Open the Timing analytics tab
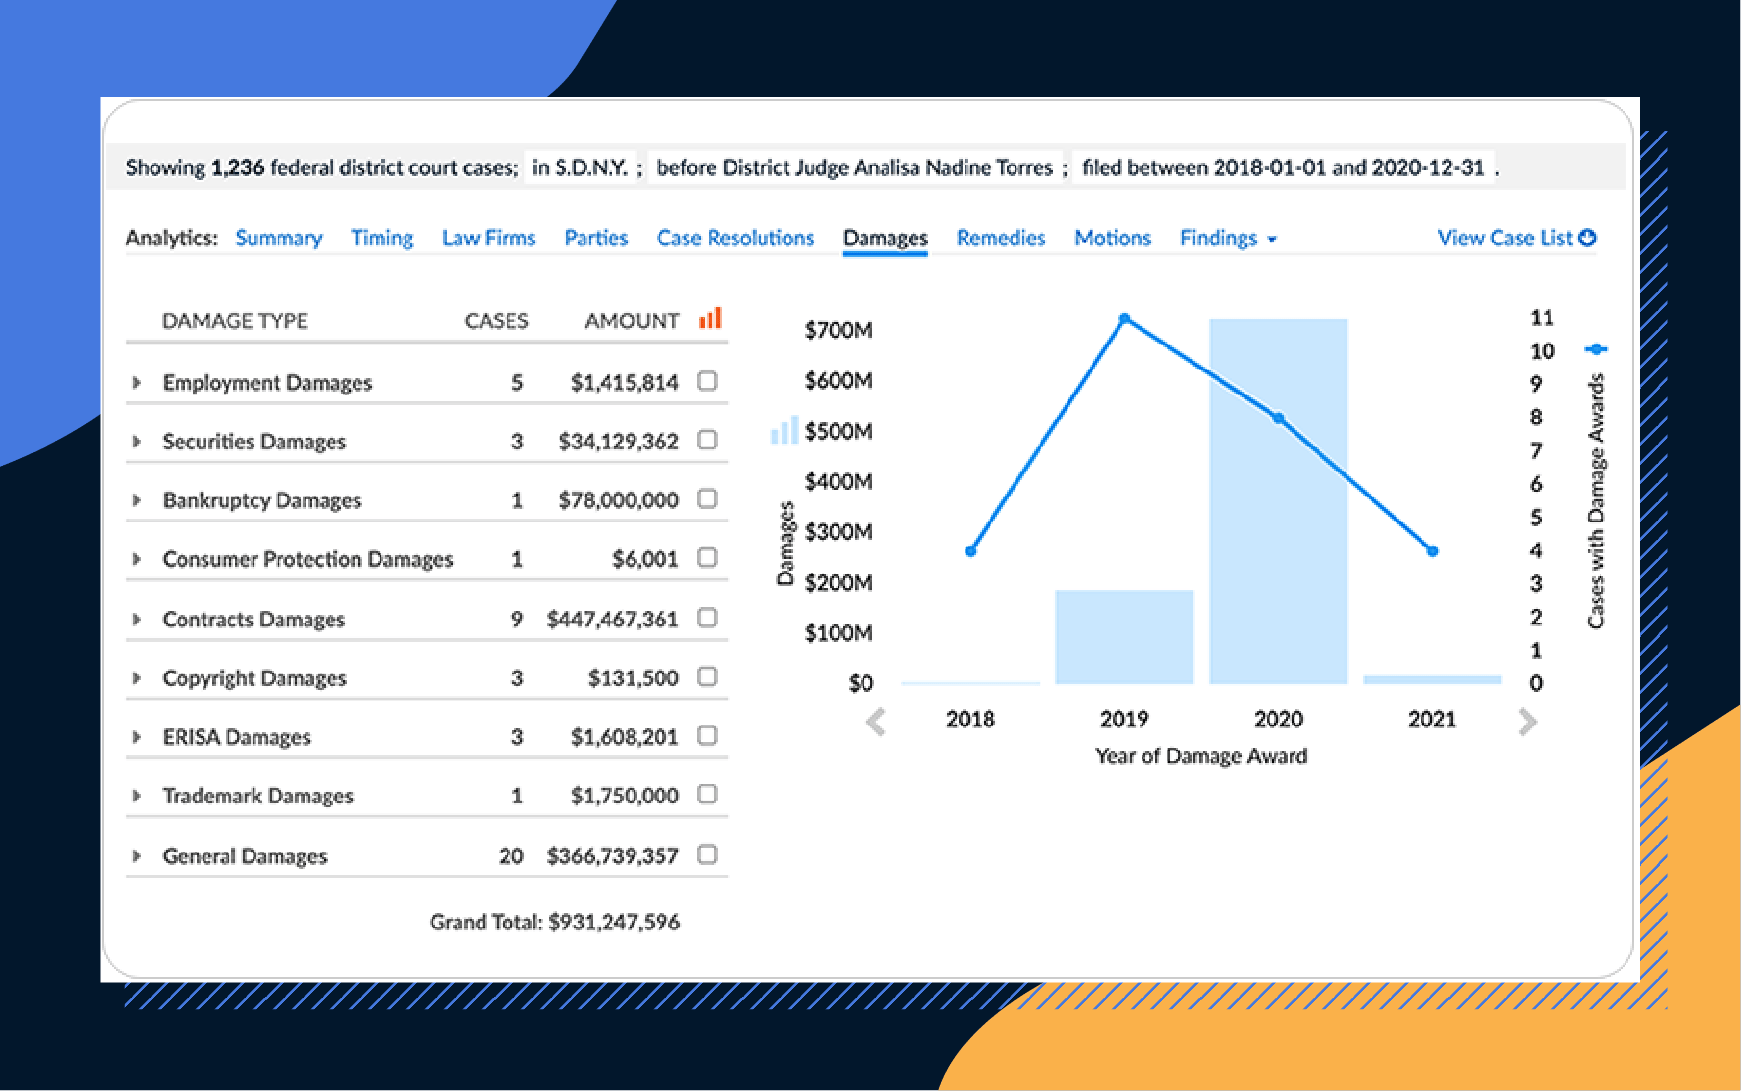Viewport: 1741px width, 1091px height. coord(382,238)
